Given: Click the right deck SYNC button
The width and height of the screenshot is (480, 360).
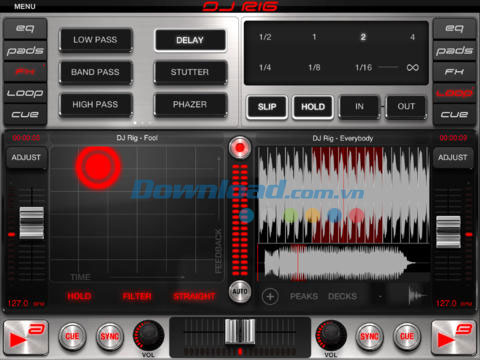Looking at the screenshot, I should [369, 336].
